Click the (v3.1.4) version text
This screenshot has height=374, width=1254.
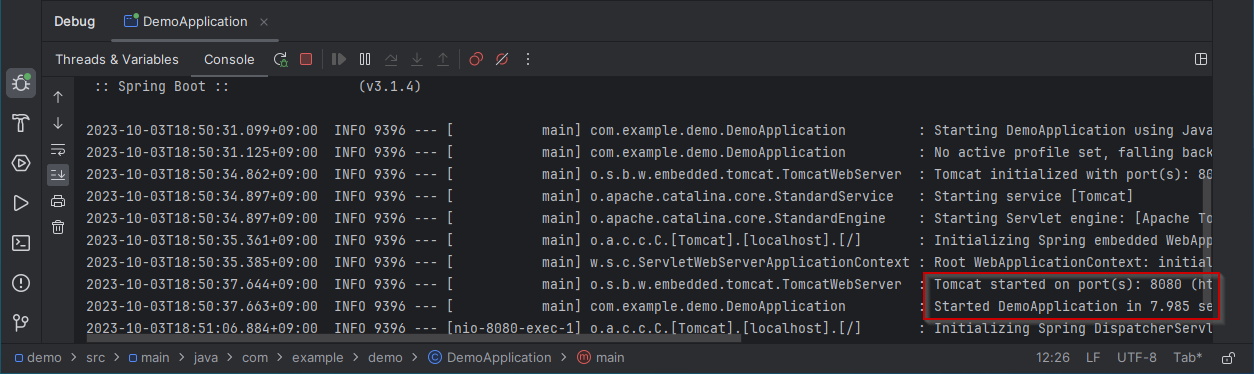389,87
